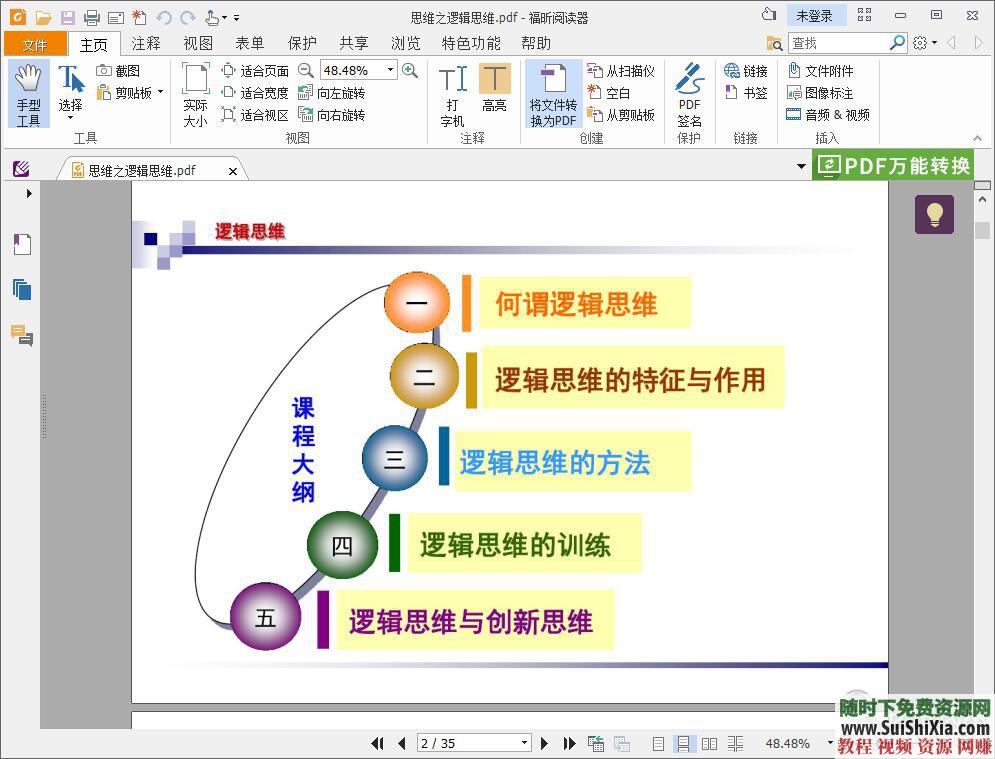Toggle continuous page view mode in status bar

tap(684, 743)
